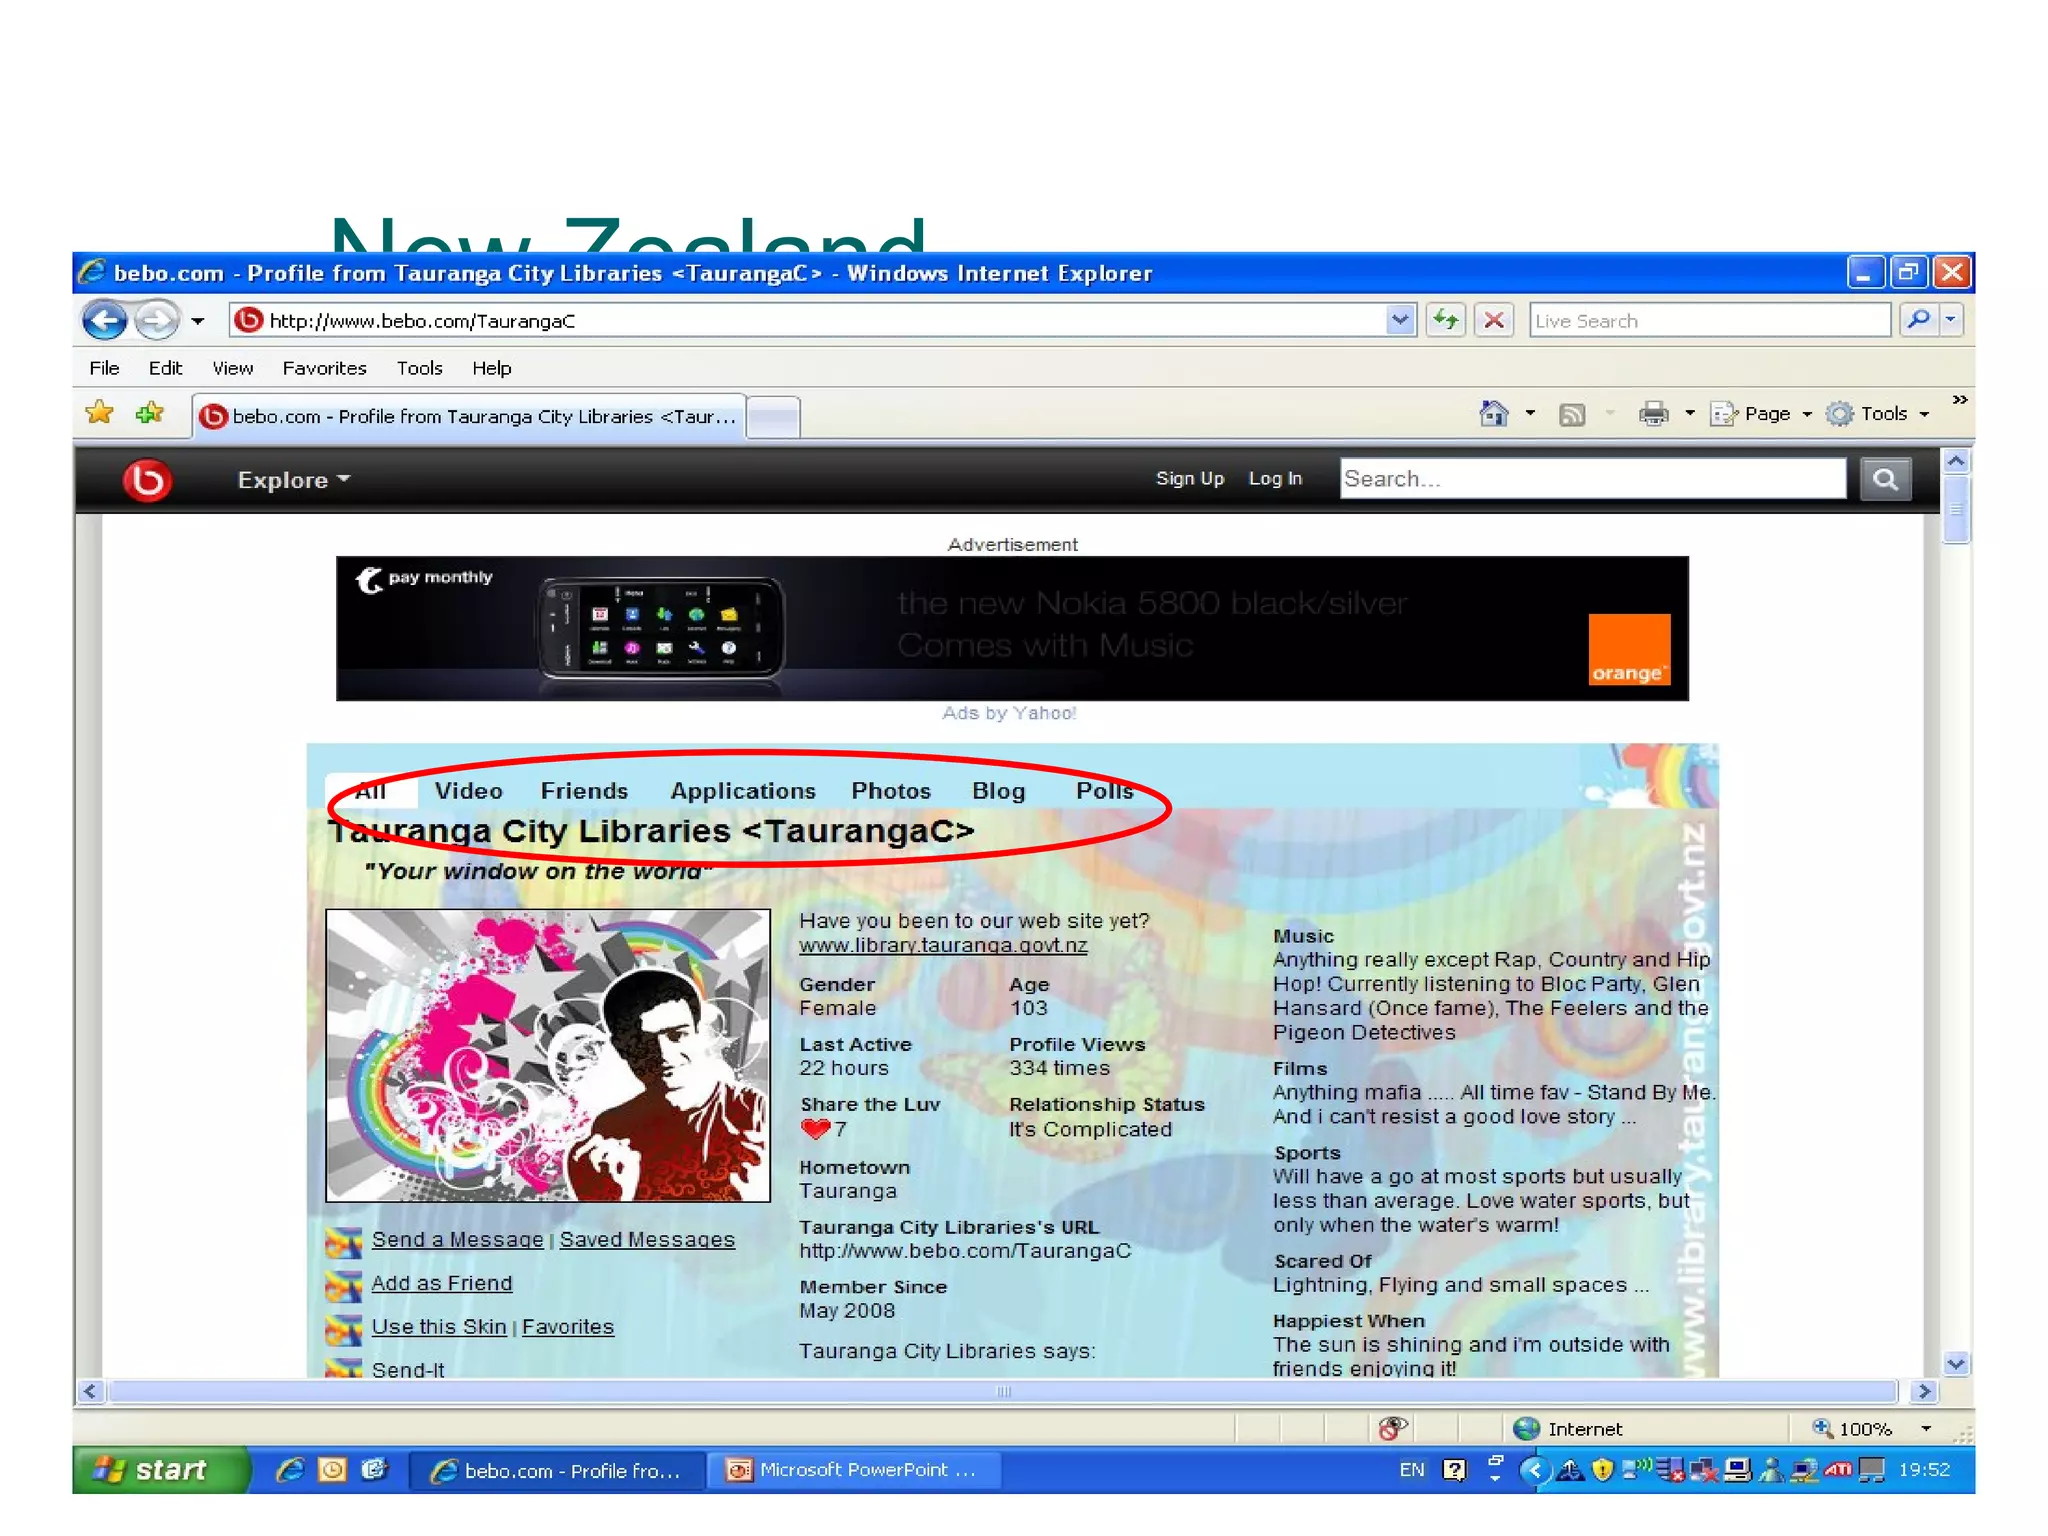Viewport: 2048px width, 1536px height.
Task: Go back with the browser Back arrow
Action: pyautogui.click(x=105, y=320)
